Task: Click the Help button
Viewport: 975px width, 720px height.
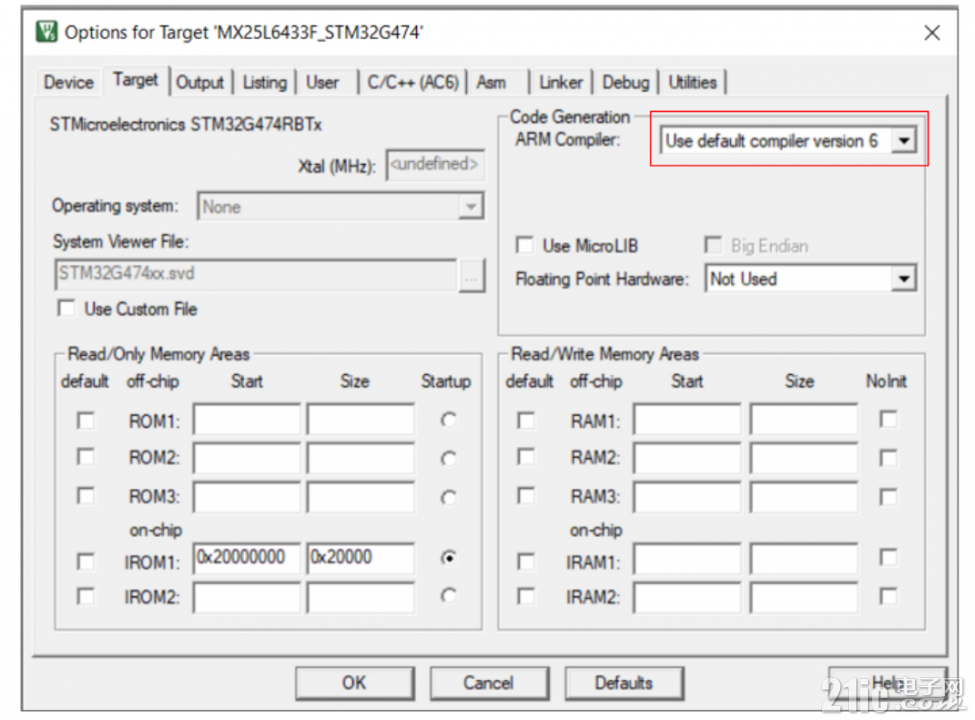Action: [x=887, y=683]
